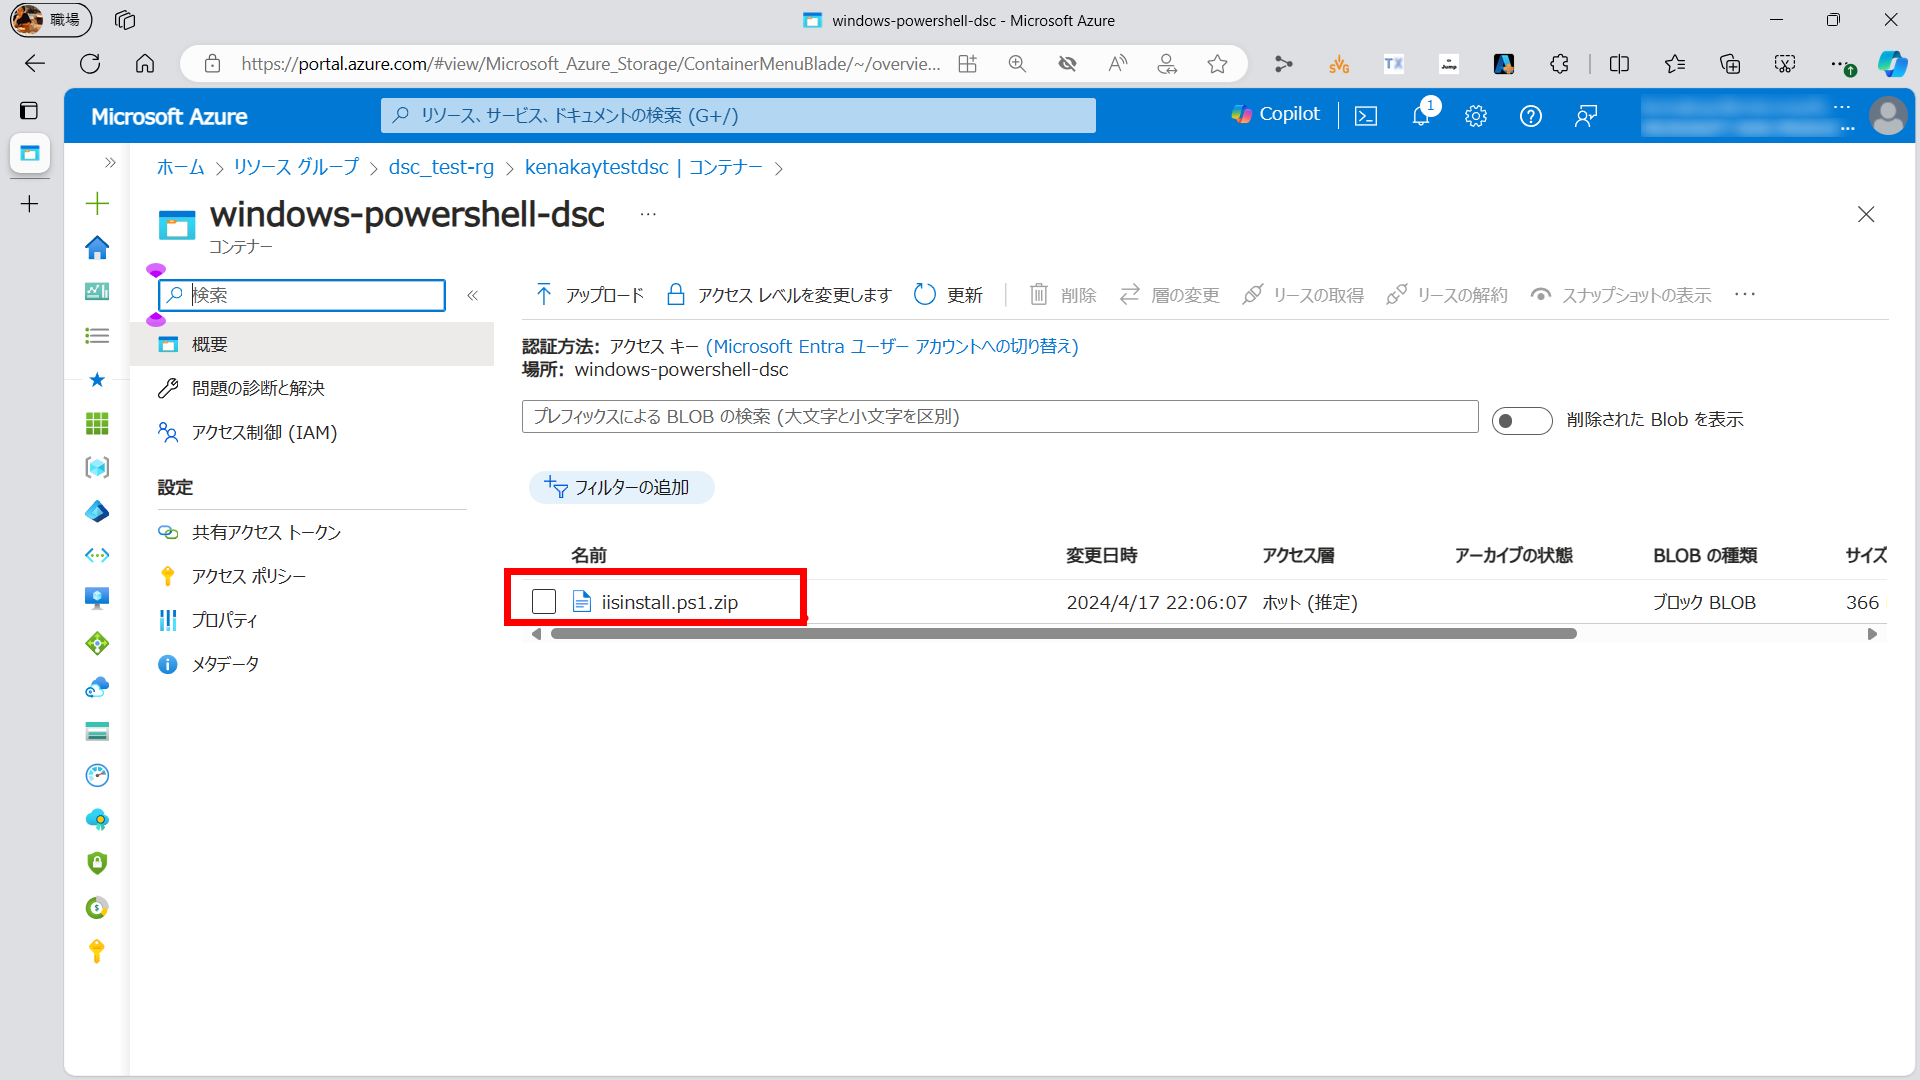Open Shared access tokens menu item

(x=266, y=532)
